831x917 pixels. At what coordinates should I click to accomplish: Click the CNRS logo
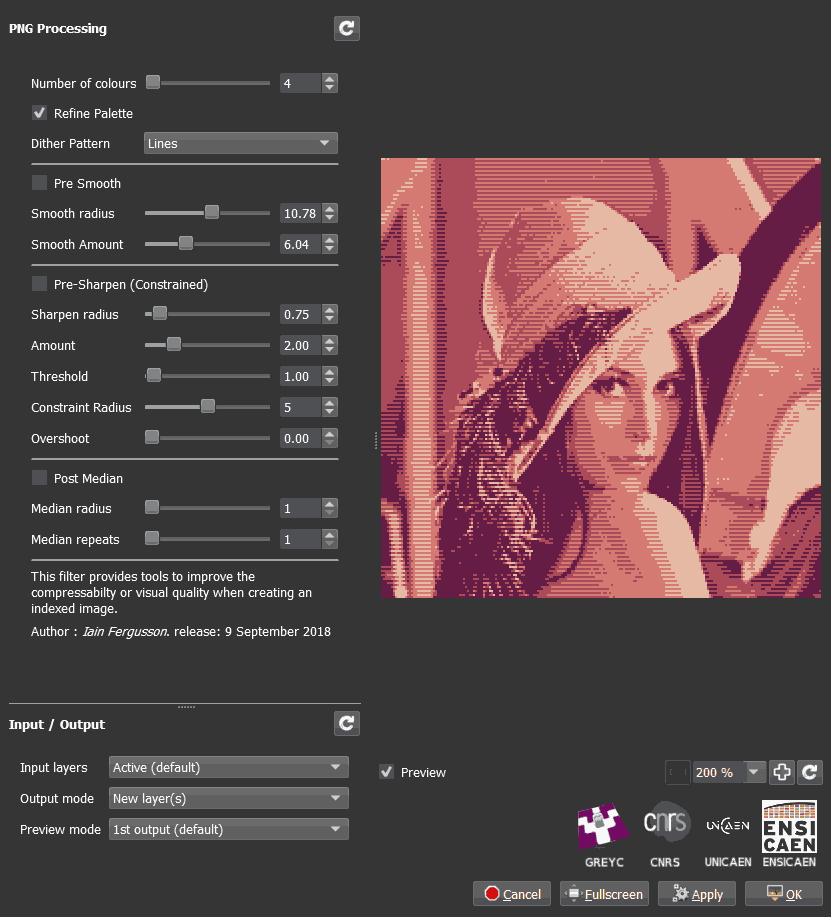pos(666,822)
